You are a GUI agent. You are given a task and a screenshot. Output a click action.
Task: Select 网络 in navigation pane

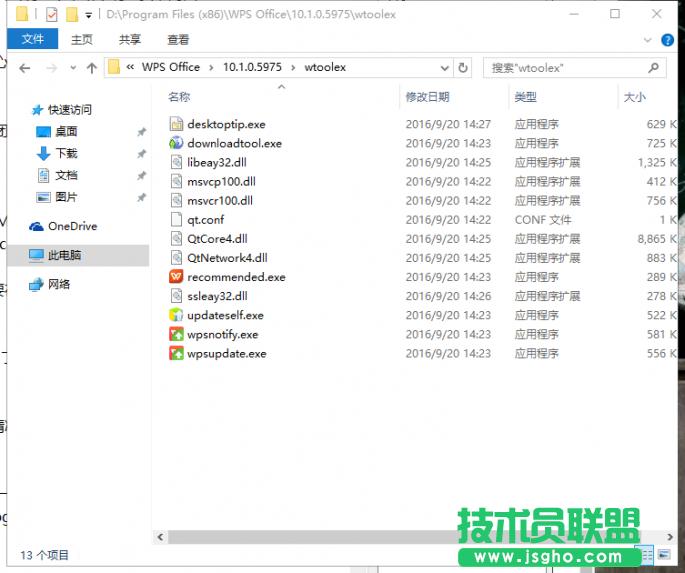click(x=59, y=284)
